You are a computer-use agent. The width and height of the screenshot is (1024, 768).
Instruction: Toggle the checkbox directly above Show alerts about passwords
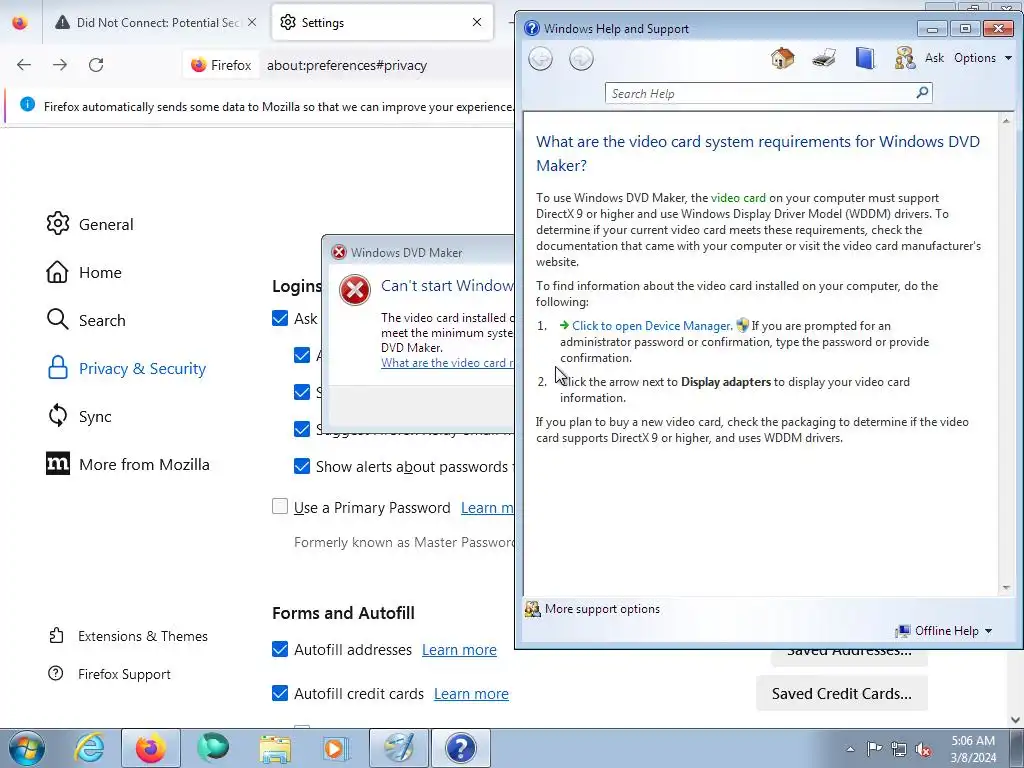(302, 429)
